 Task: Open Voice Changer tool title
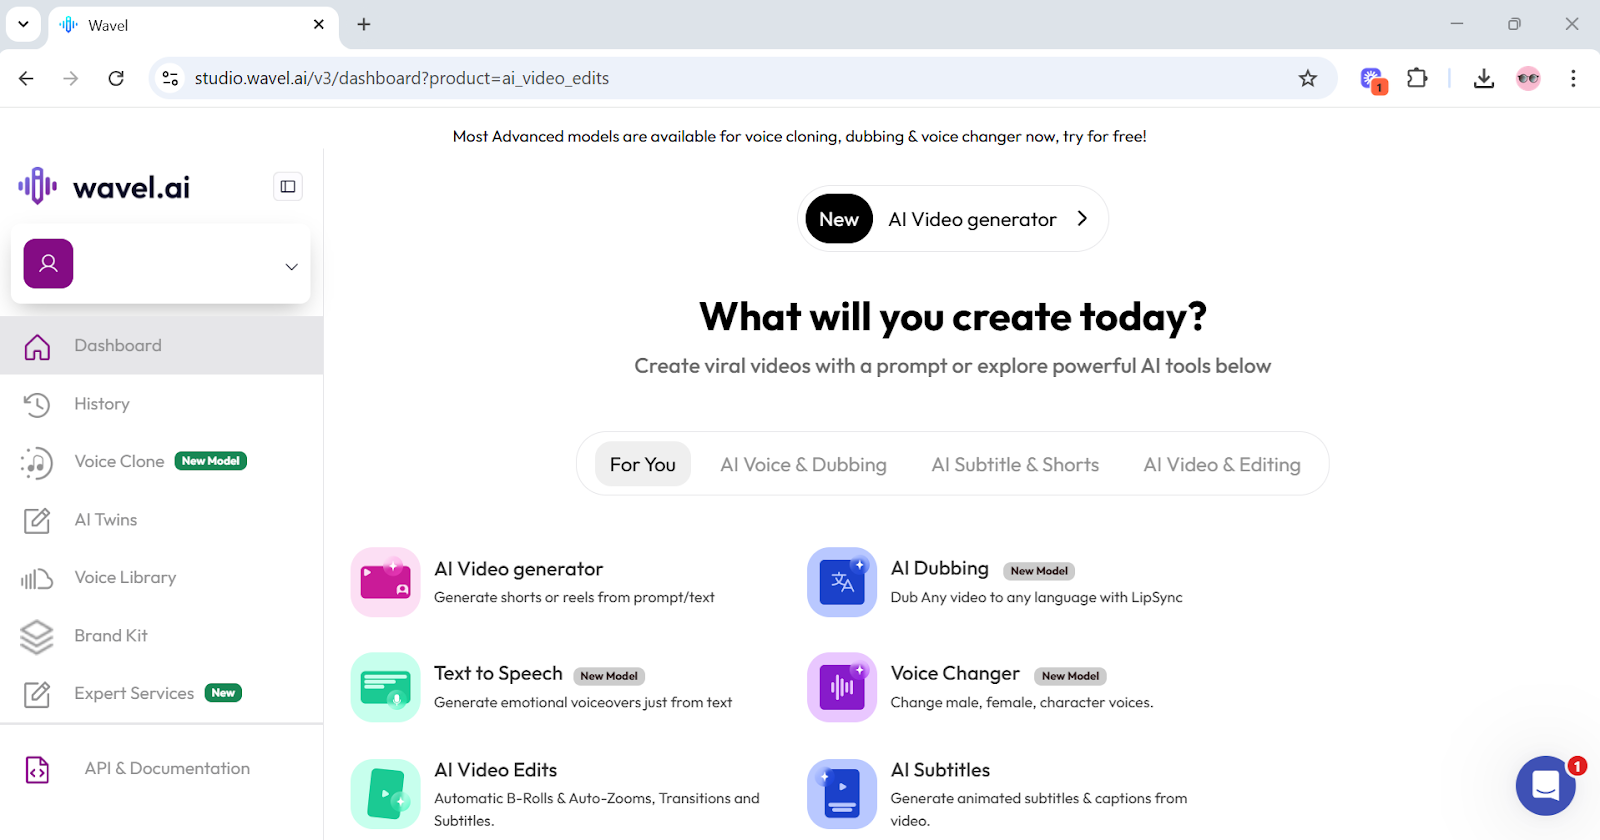pyautogui.click(x=955, y=674)
